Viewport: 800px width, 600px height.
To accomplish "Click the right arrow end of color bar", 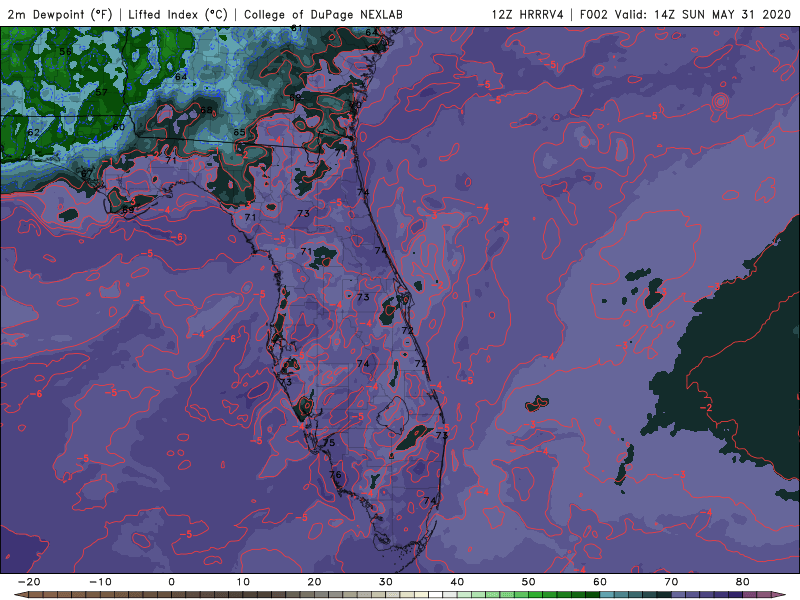I will click(x=779, y=595).
